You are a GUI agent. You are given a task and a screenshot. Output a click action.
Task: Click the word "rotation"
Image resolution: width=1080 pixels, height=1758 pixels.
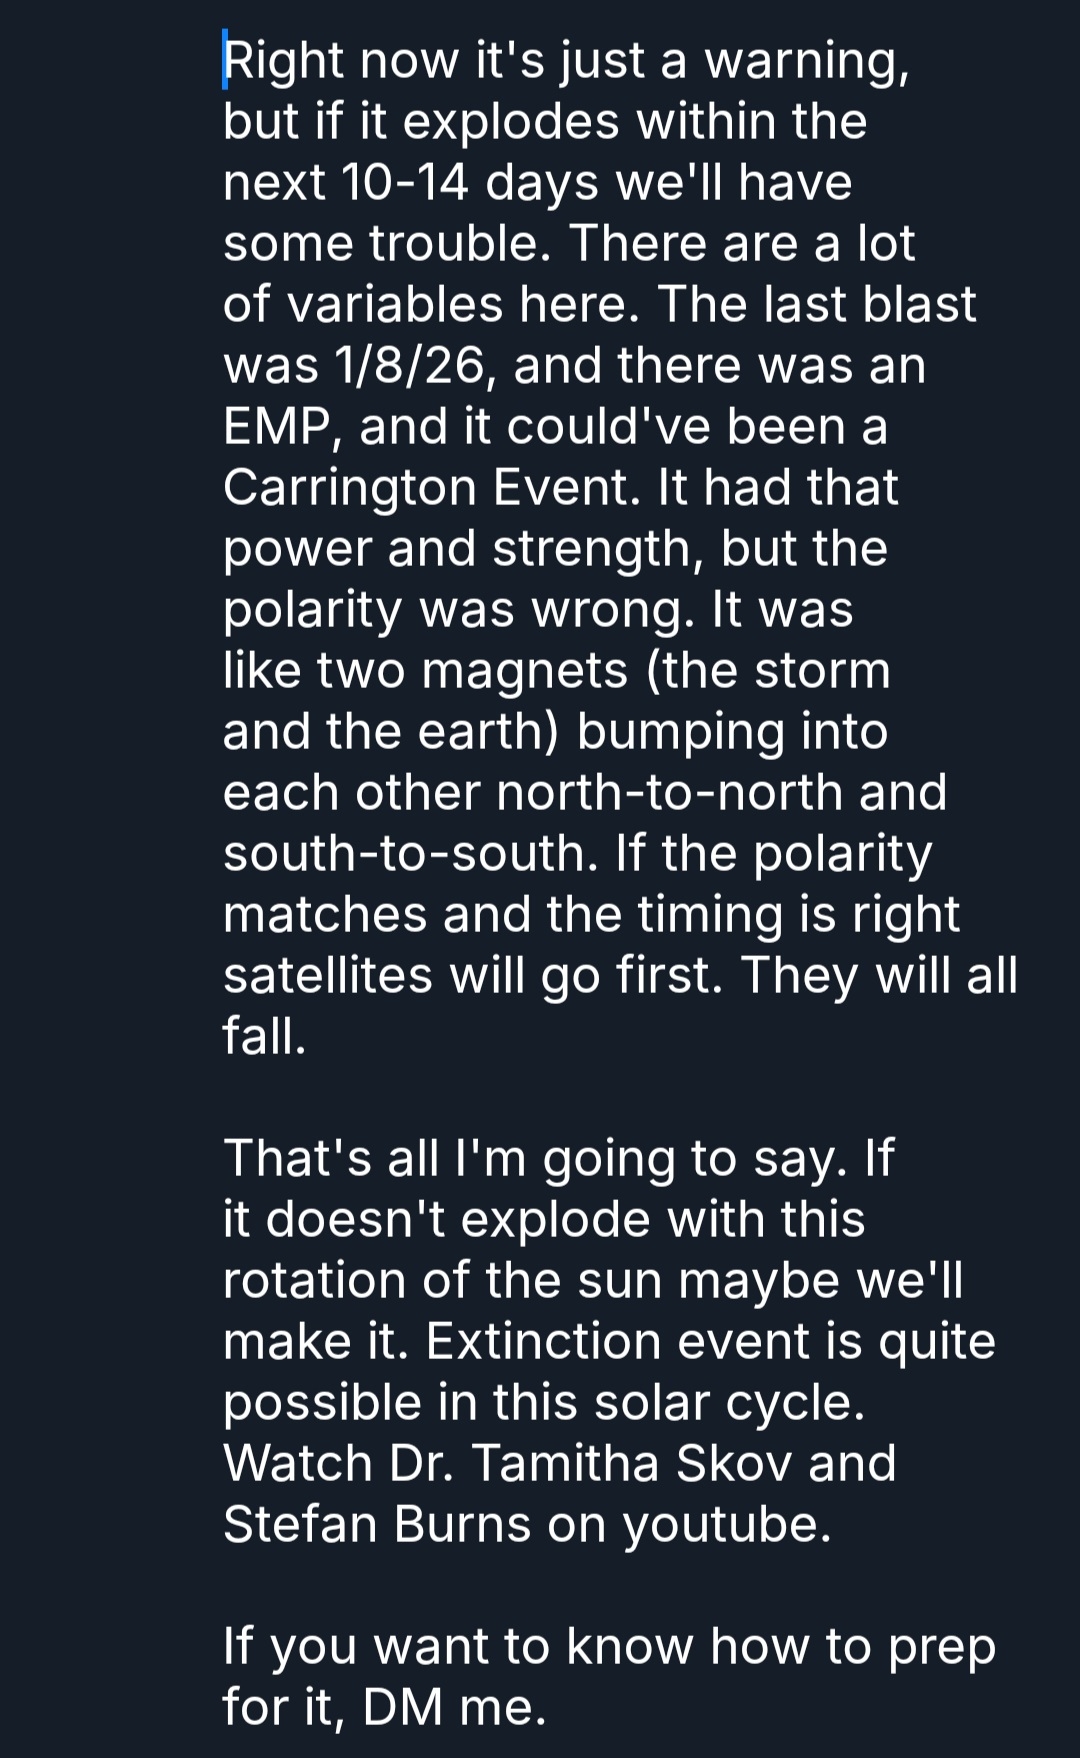click(x=314, y=1281)
